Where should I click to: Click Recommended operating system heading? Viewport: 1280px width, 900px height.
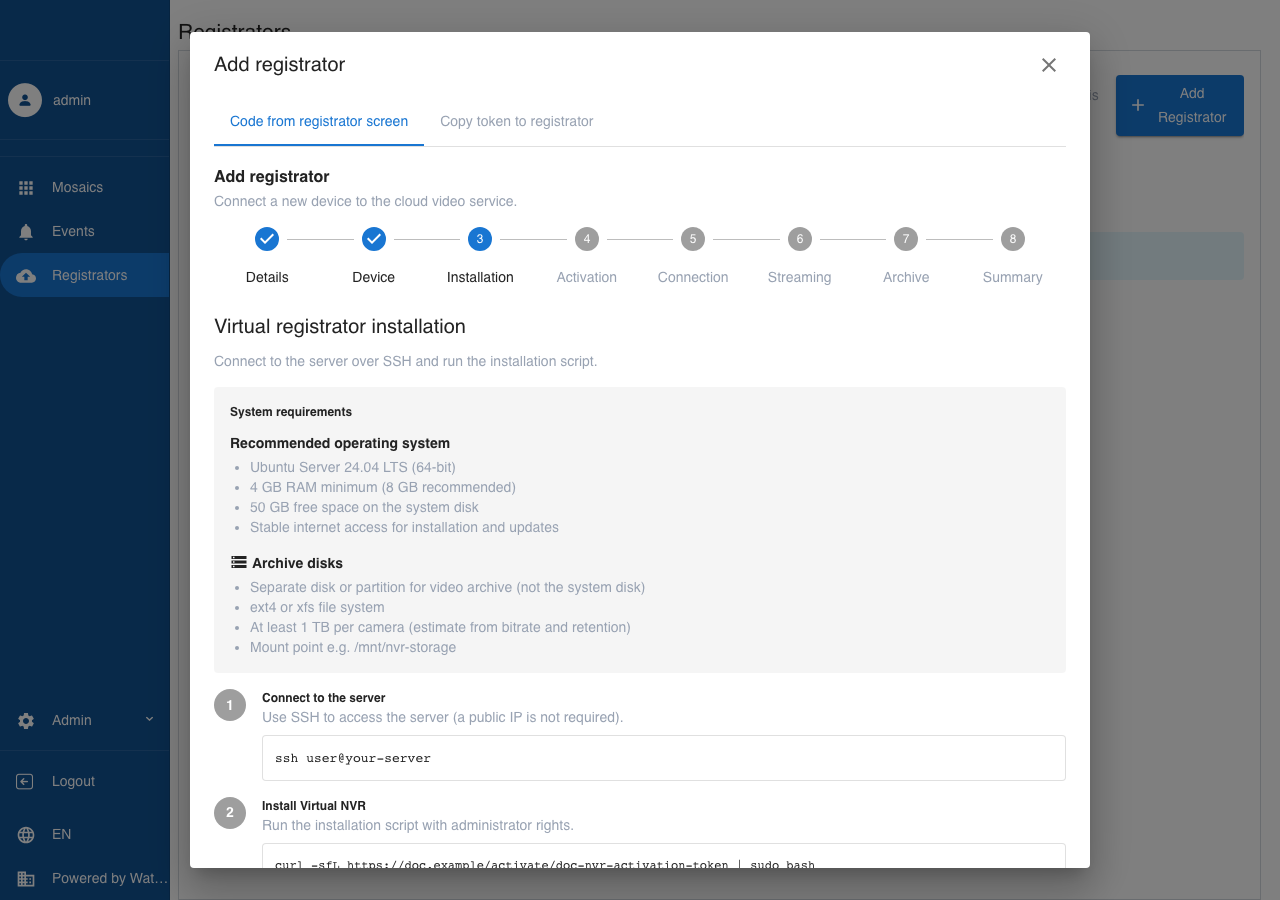click(340, 443)
